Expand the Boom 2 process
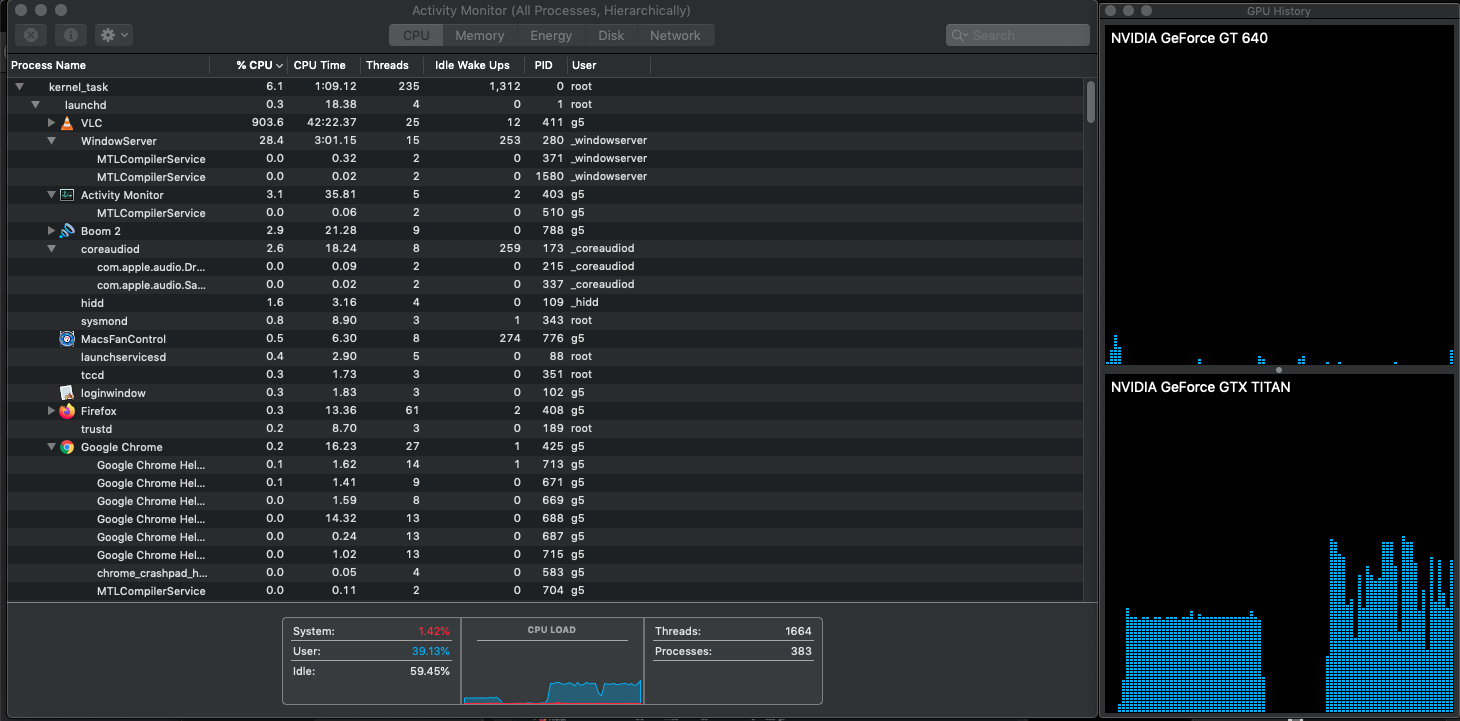 click(x=52, y=231)
